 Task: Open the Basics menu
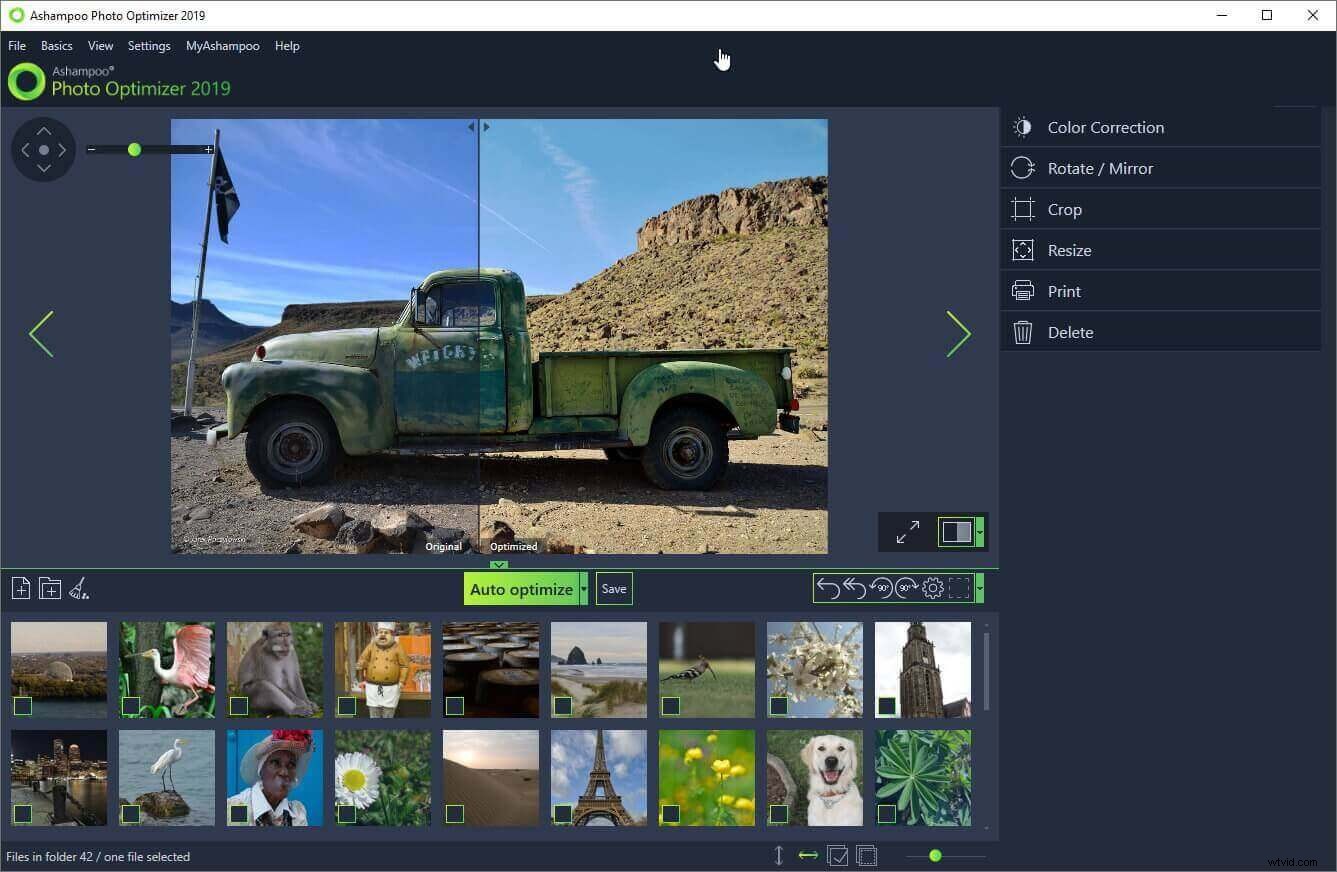pyautogui.click(x=56, y=45)
